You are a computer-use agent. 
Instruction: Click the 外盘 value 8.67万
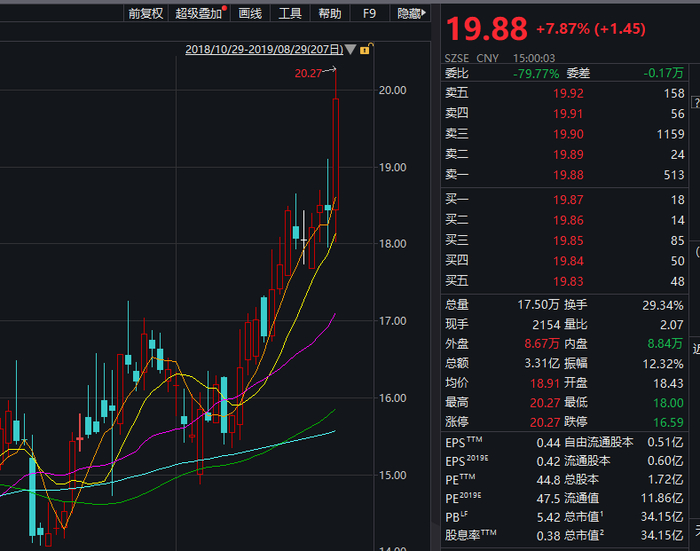542,344
